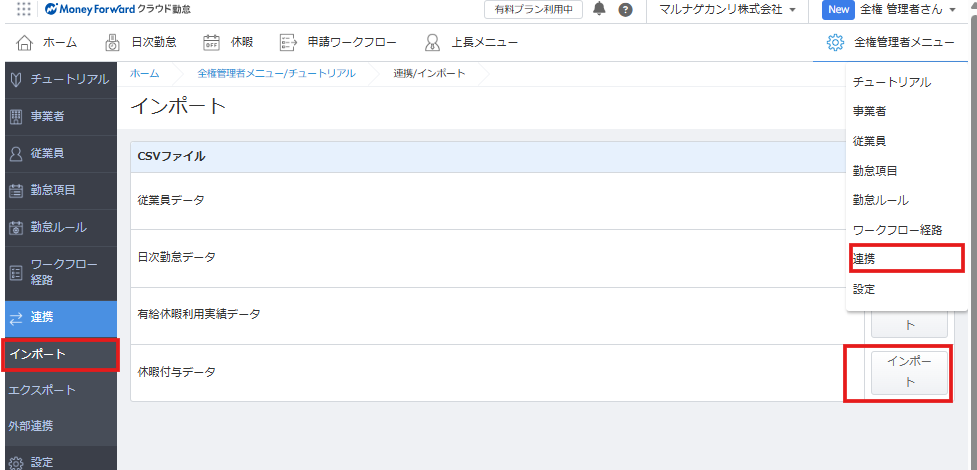This screenshot has width=977, height=470.
Task: Click インポート button for 休暇付与データ
Action: pos(909,372)
